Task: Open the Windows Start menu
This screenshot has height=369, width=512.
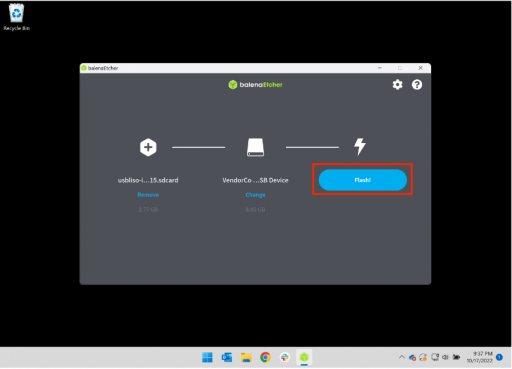Action: (207, 357)
